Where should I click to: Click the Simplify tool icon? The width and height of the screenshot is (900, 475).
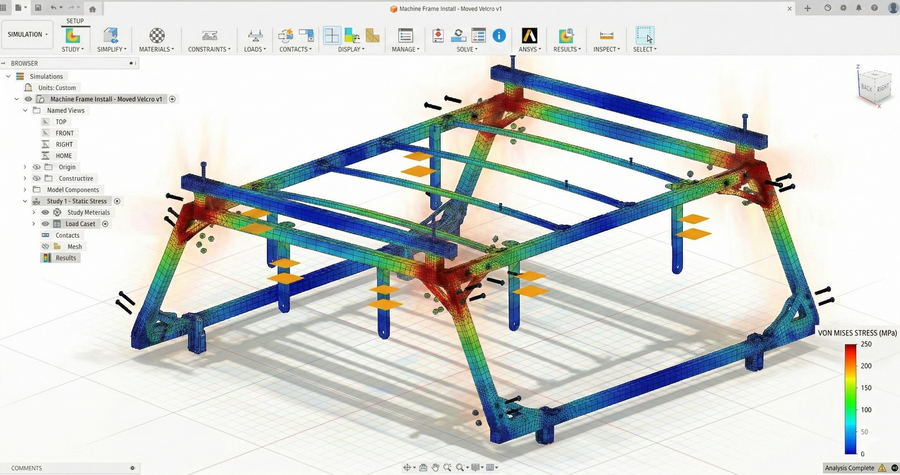(111, 36)
